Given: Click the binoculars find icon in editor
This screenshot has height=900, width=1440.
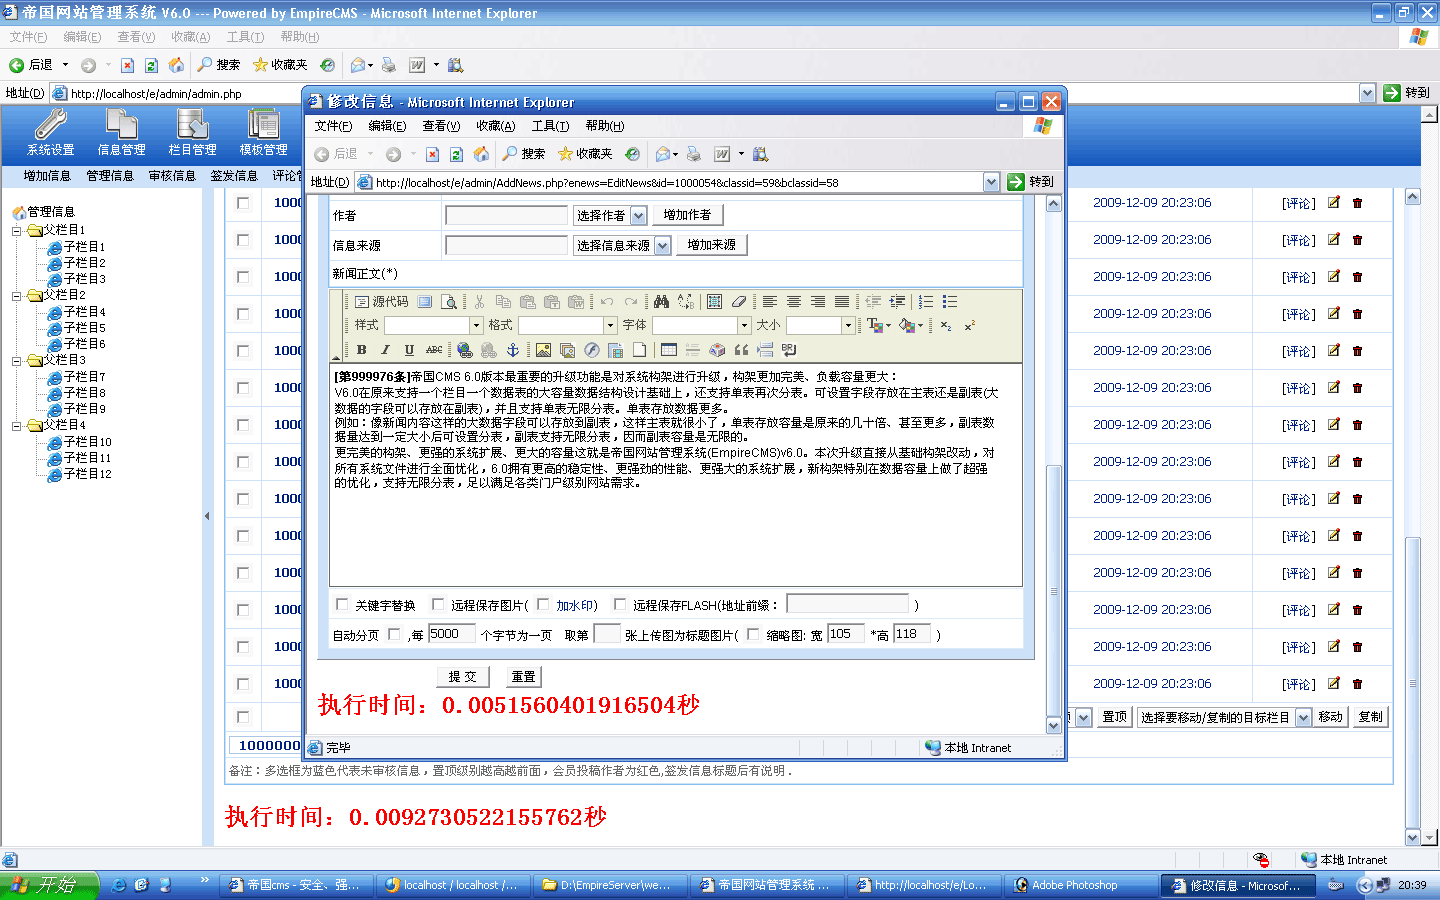Looking at the screenshot, I should 661,301.
